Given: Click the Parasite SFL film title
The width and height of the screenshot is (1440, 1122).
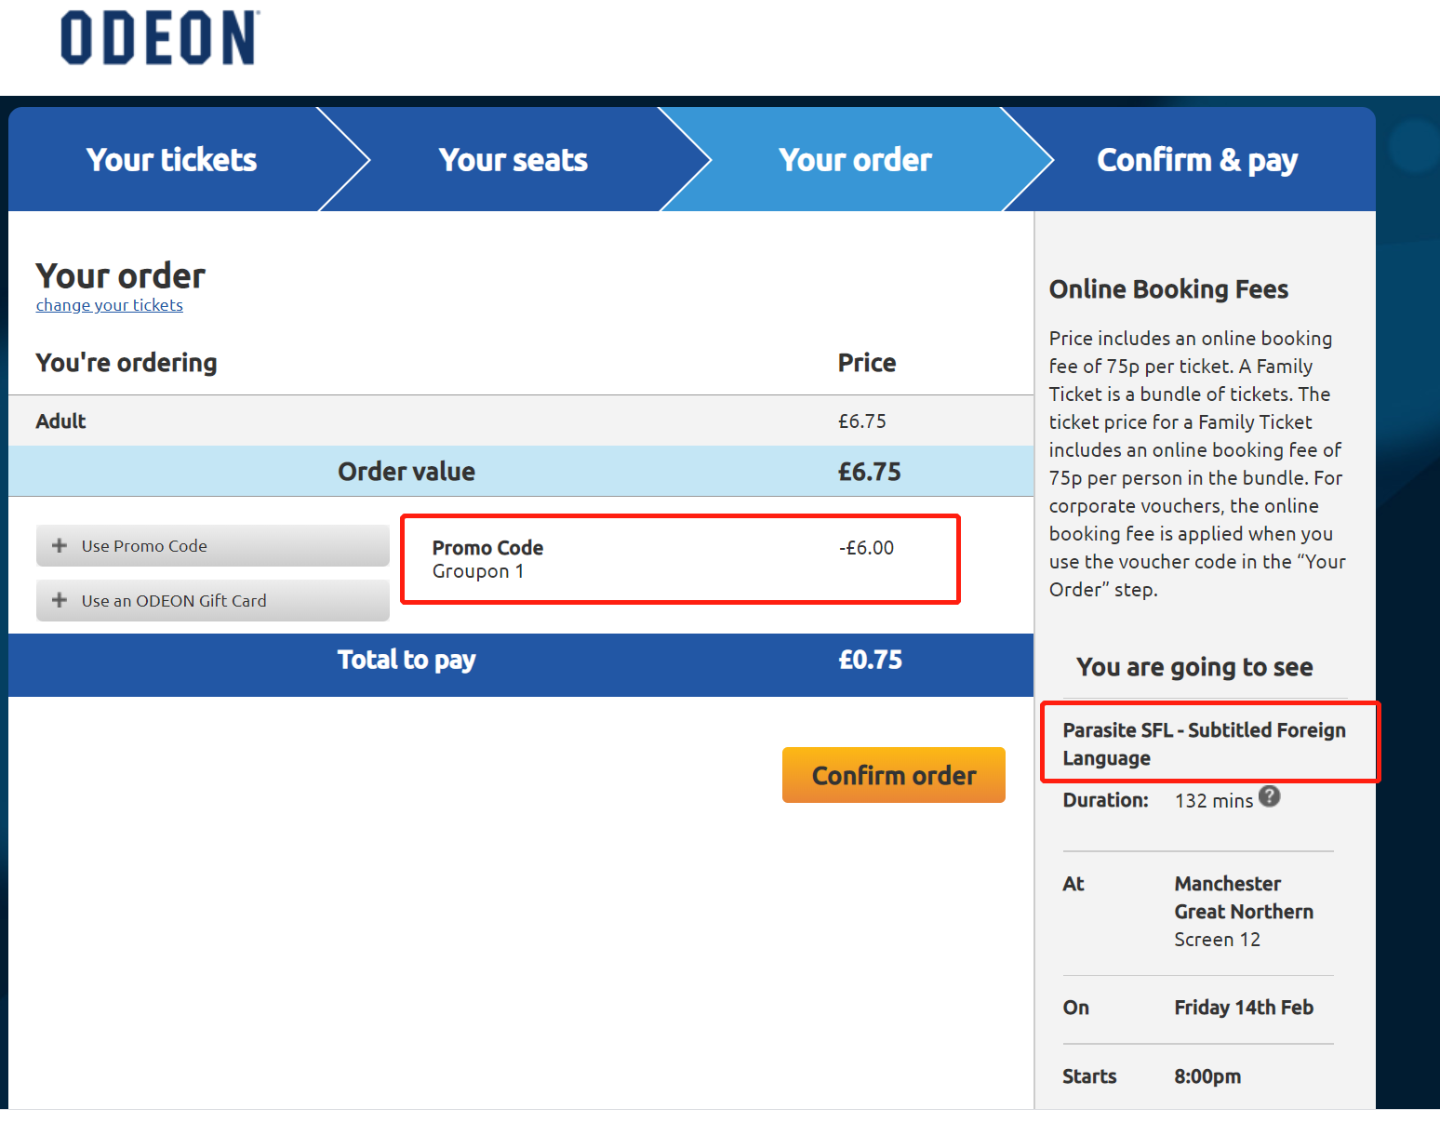Looking at the screenshot, I should 1204,743.
